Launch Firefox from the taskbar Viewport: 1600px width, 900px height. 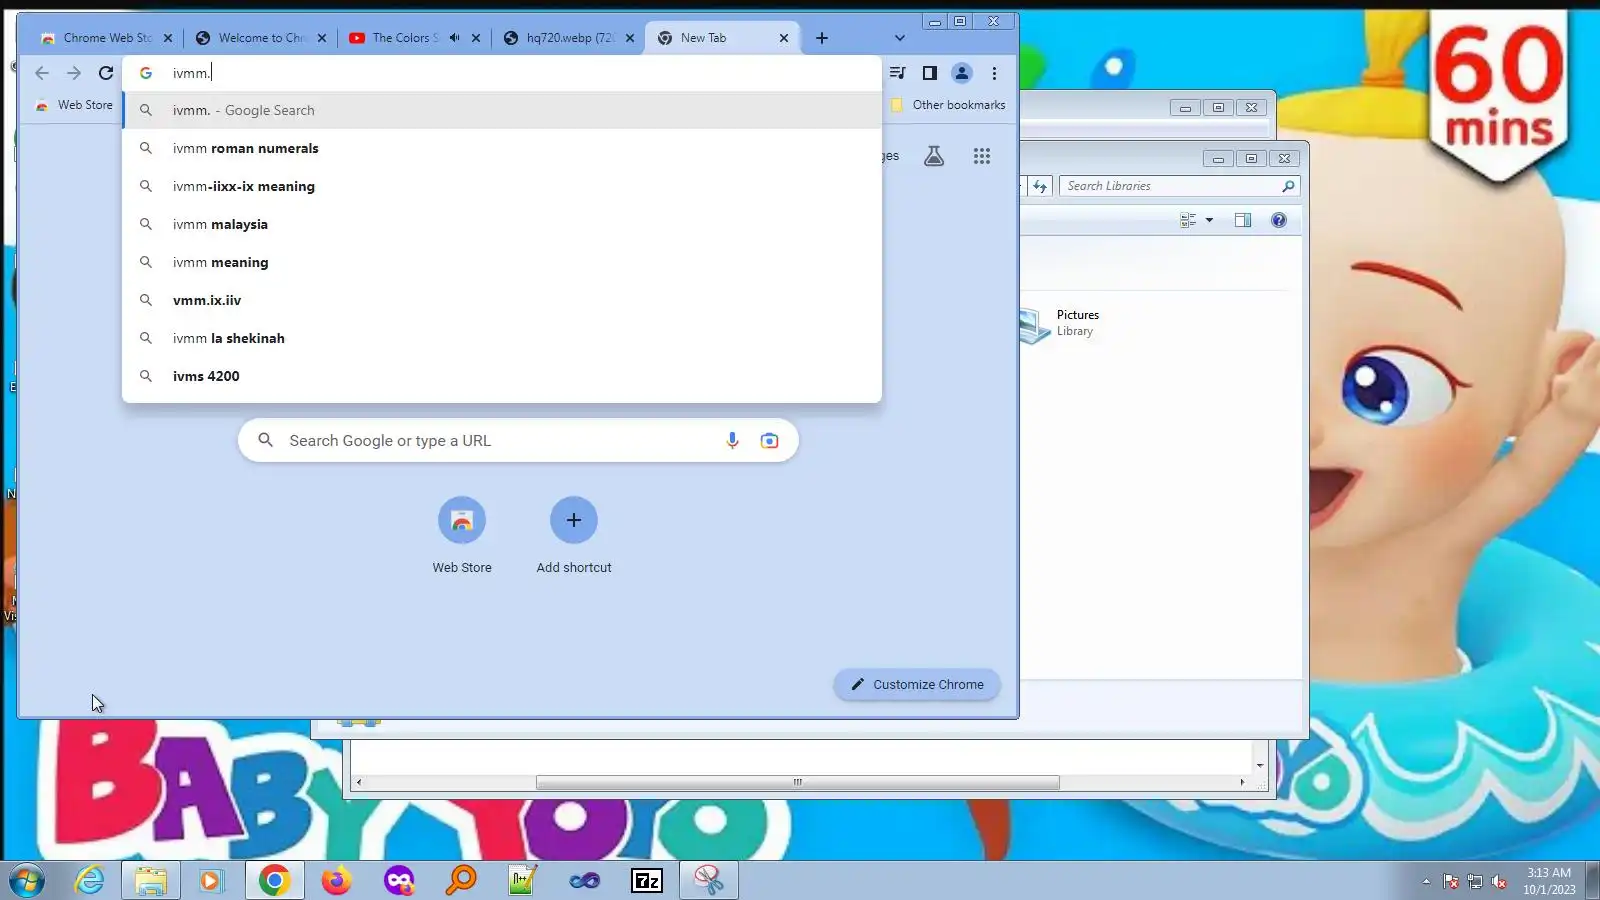336,880
